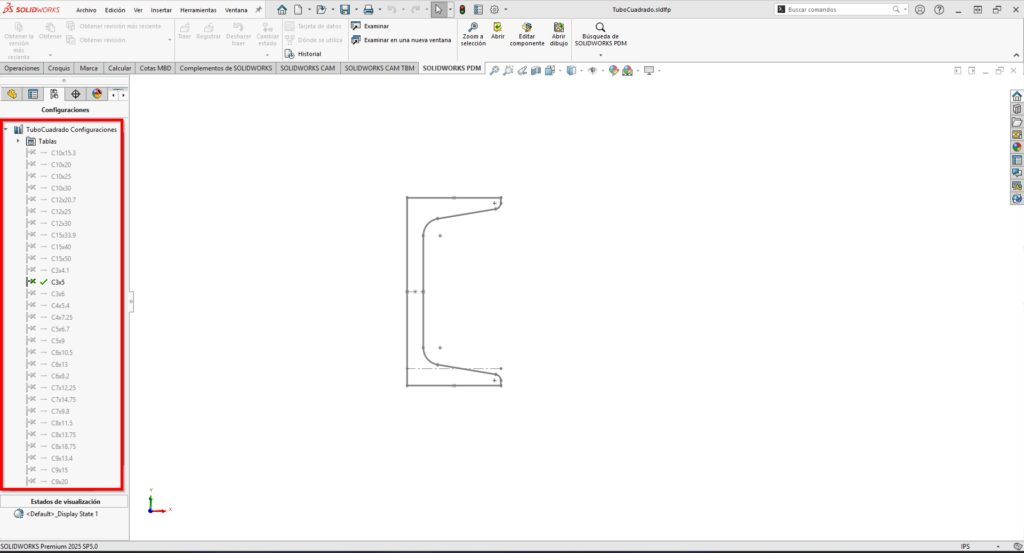Screen dimensions: 1024x553
Task: Click the Section view icon
Action: pyautogui.click(x=536, y=70)
